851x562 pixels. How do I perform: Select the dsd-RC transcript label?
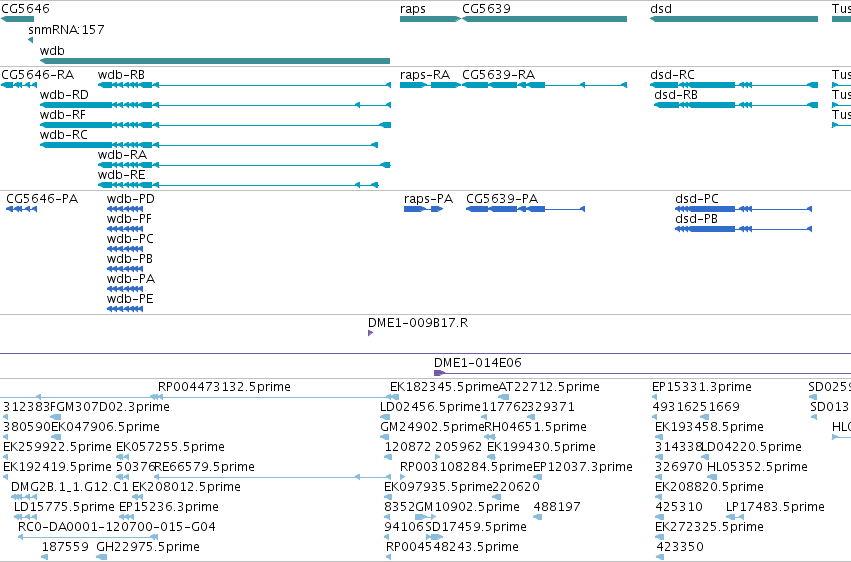(672, 75)
